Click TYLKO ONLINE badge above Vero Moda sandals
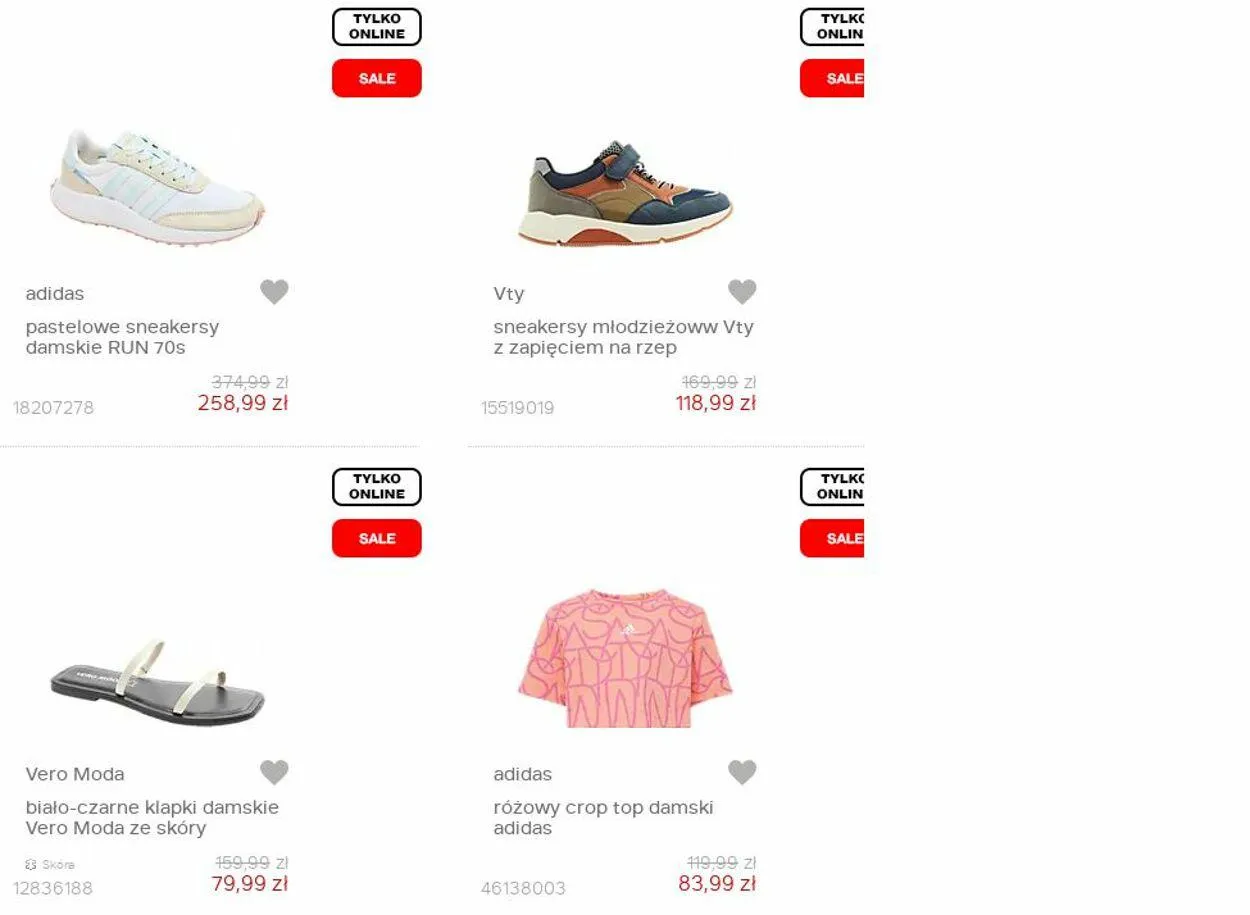 coord(377,487)
